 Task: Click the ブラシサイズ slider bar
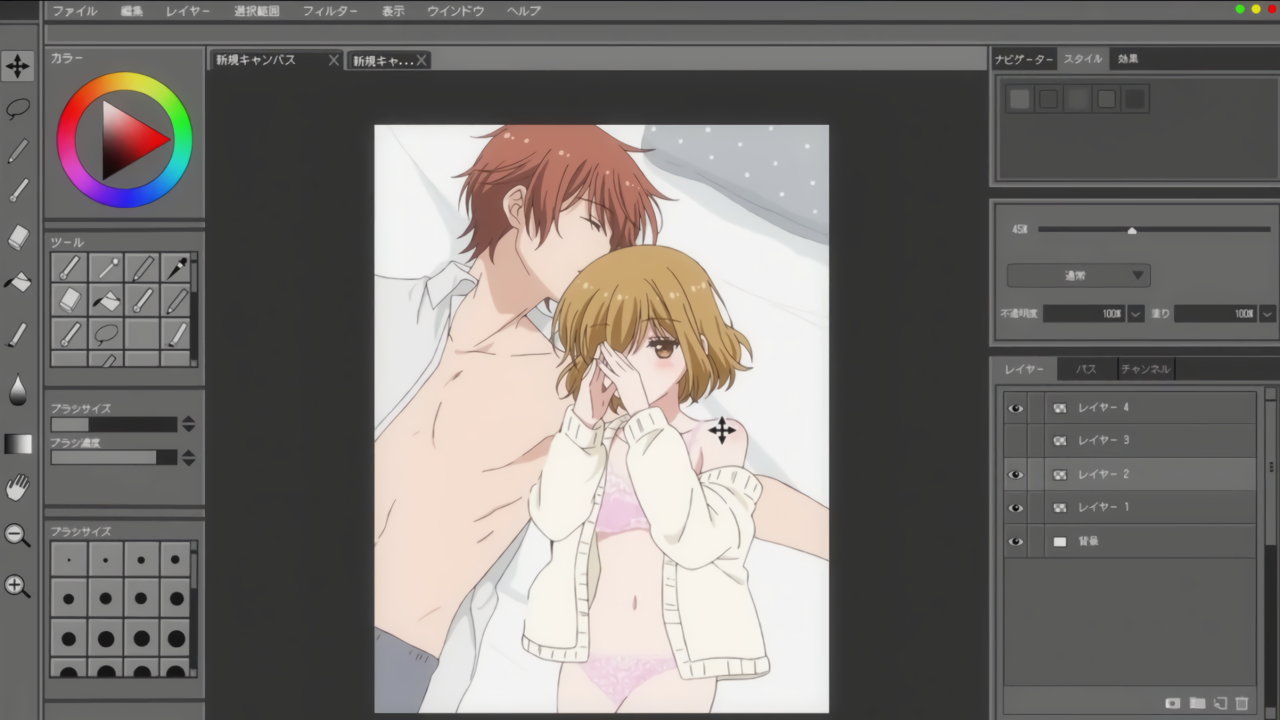point(113,424)
